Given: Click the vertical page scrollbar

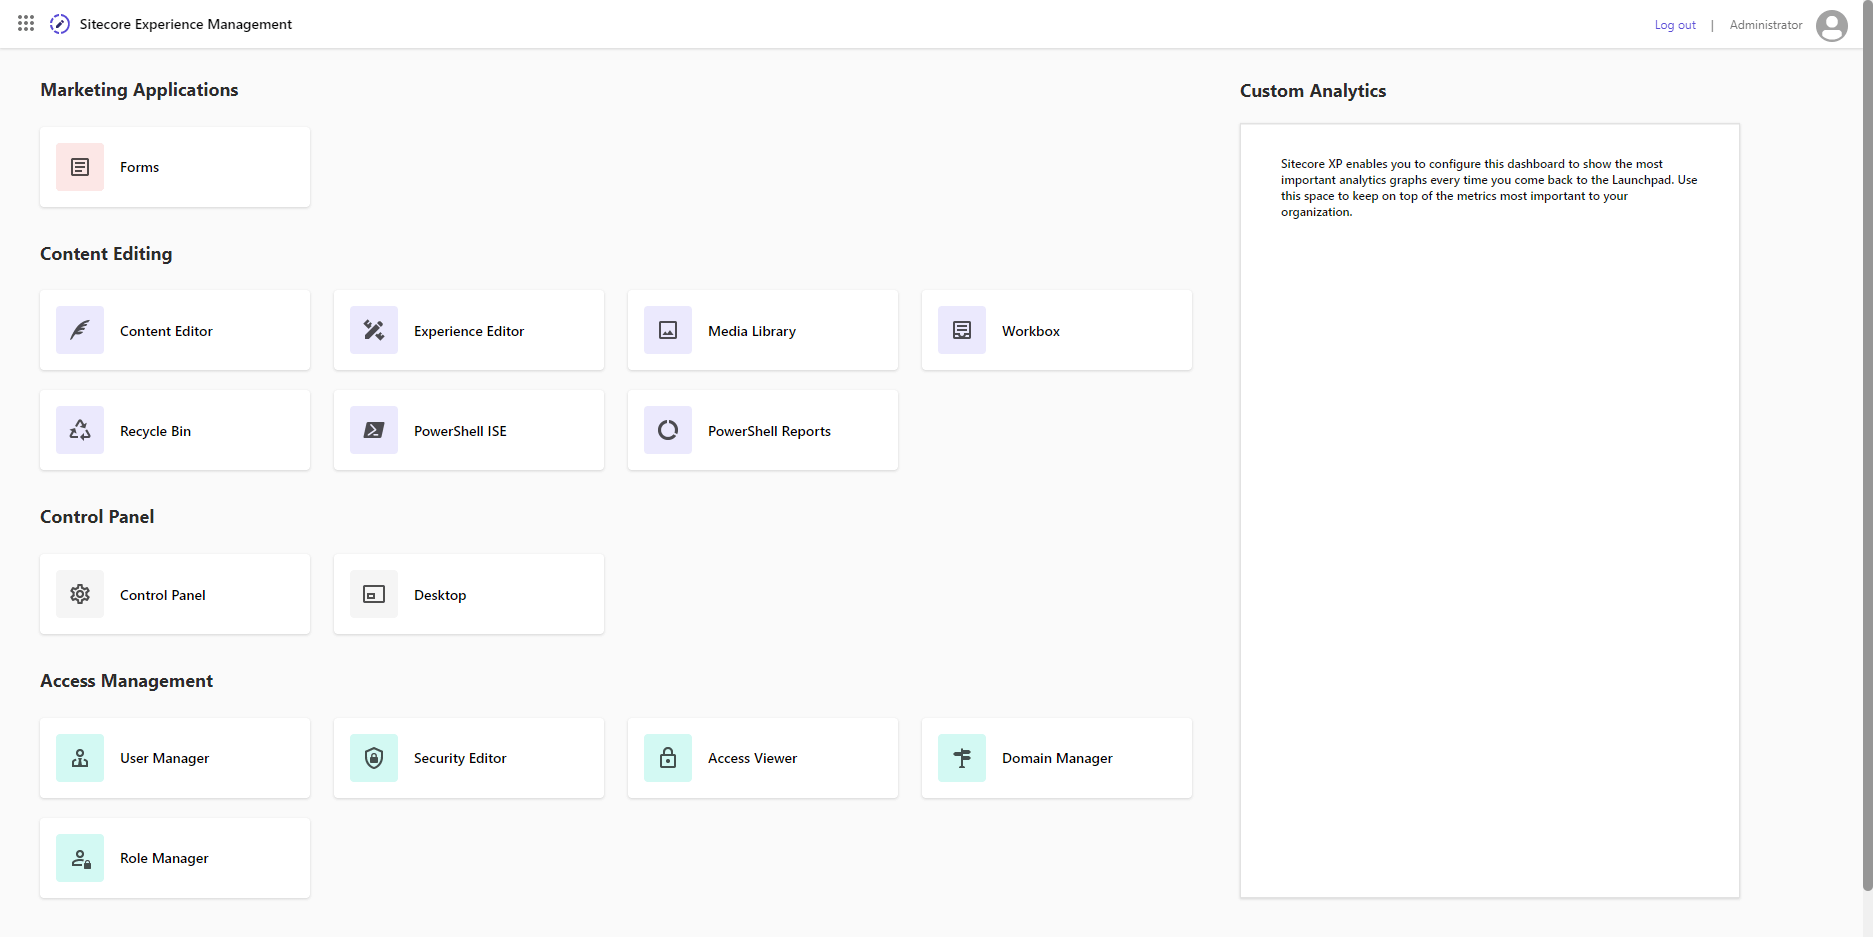Looking at the screenshot, I should click(x=1867, y=450).
